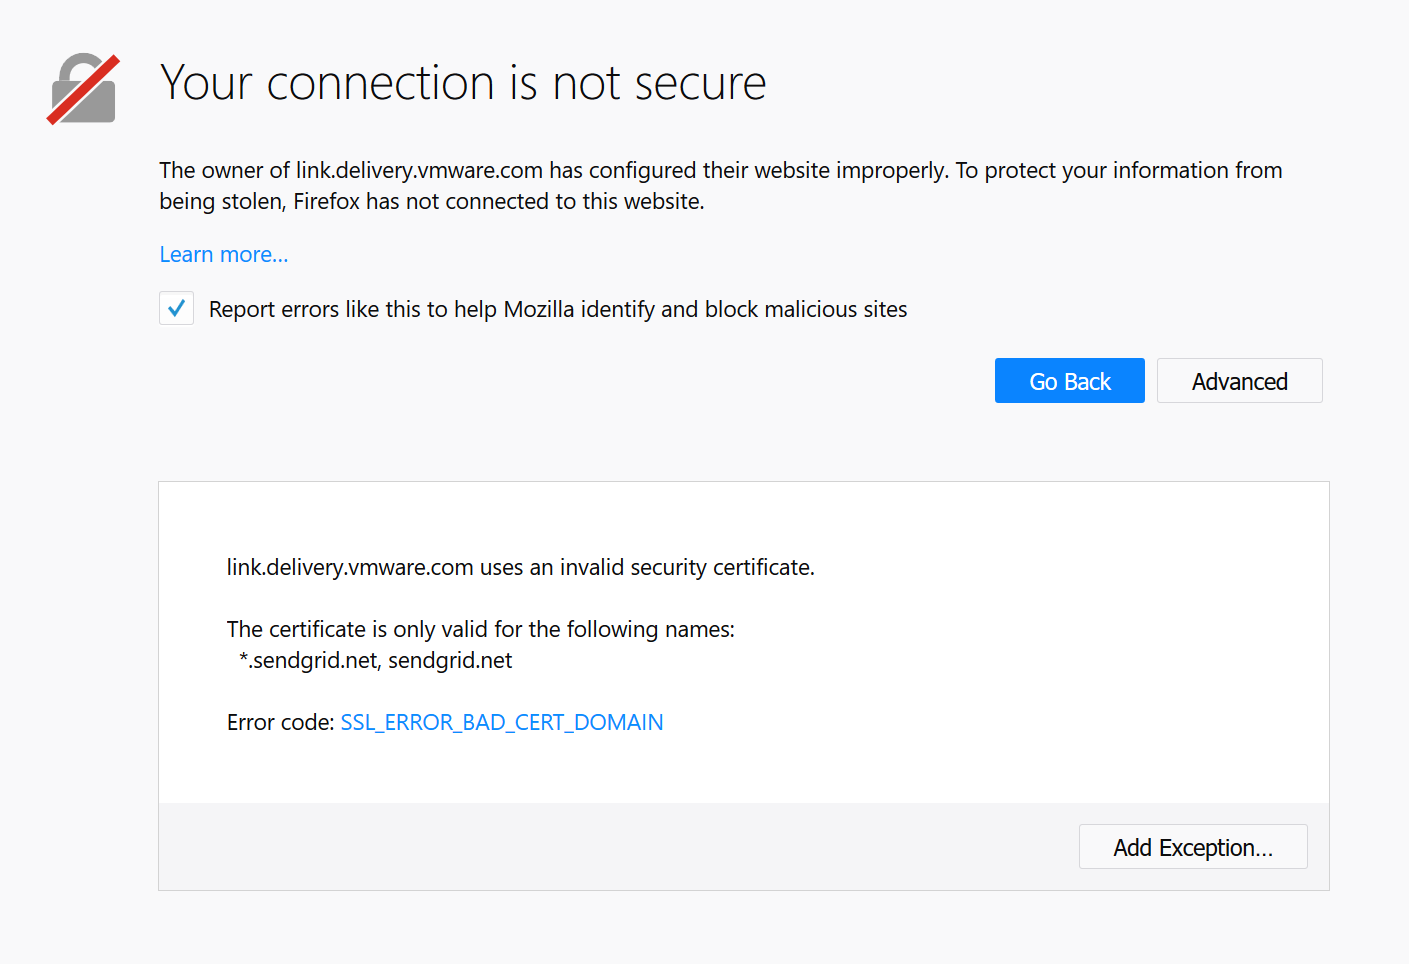The width and height of the screenshot is (1409, 964).
Task: Click link.delivery.vmware.com in the top description
Action: point(419,171)
